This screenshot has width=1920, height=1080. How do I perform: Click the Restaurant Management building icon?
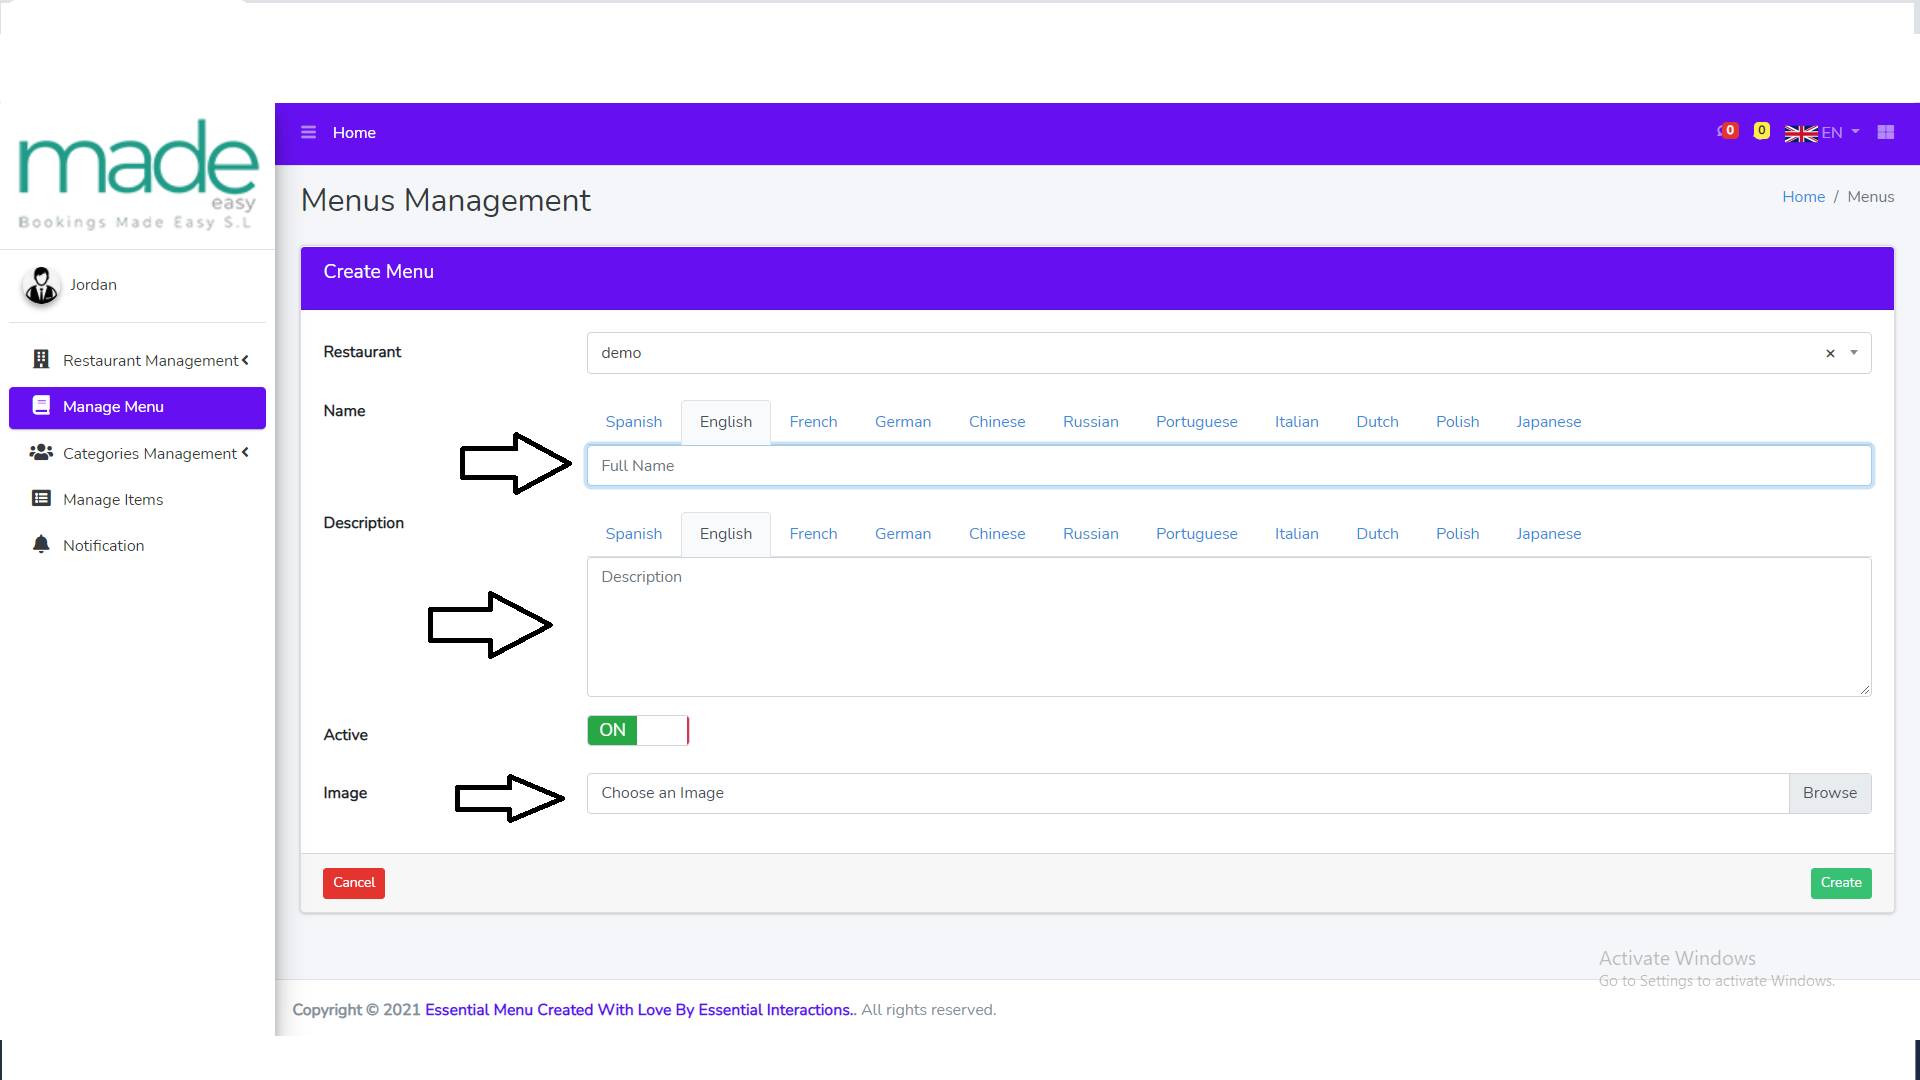pyautogui.click(x=41, y=359)
